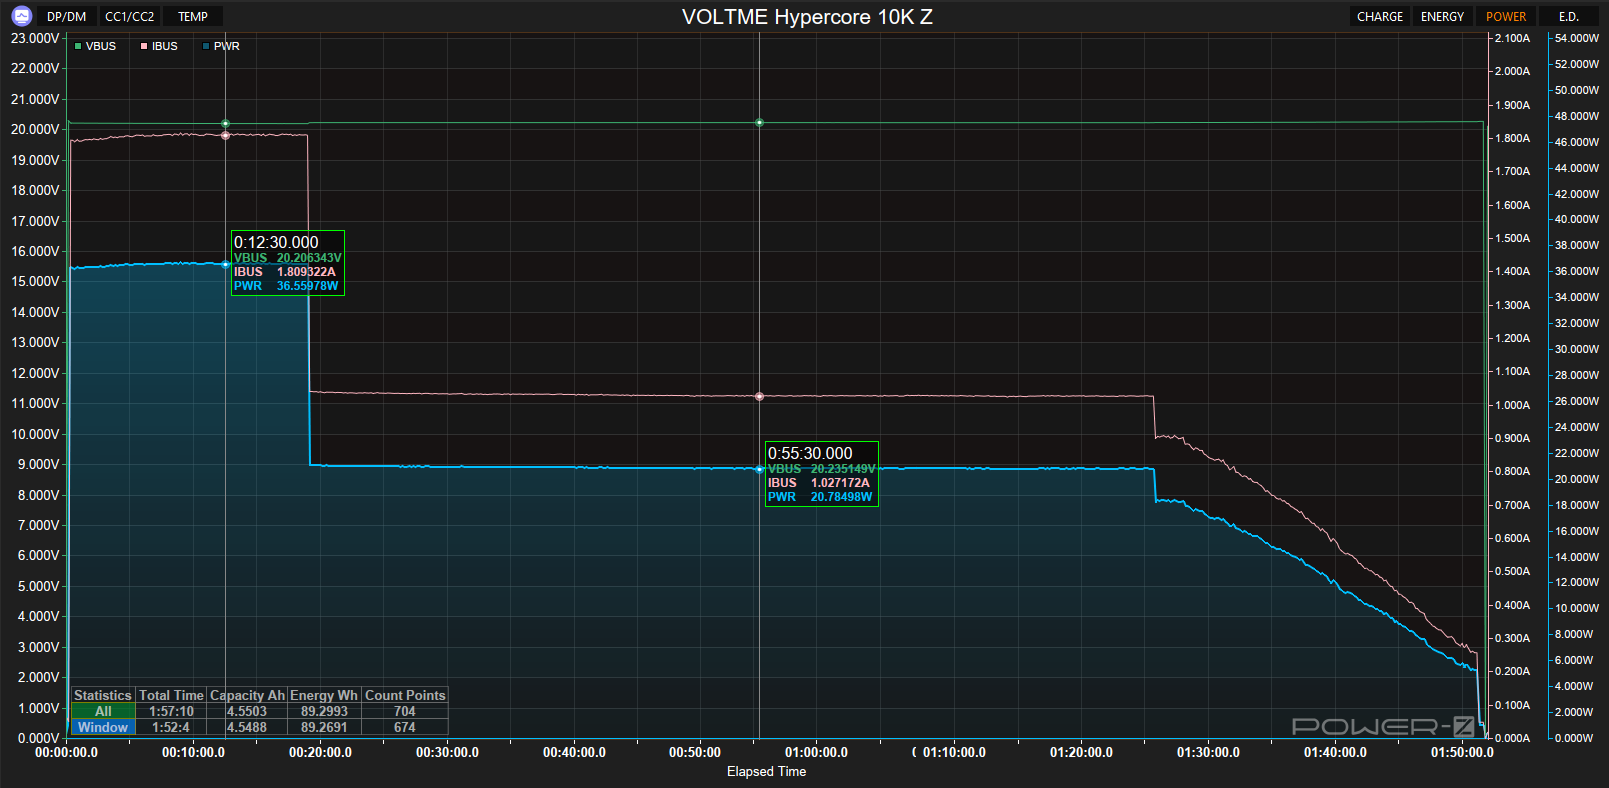This screenshot has height=788, width=1609.
Task: Click the Total Time column header
Action: click(172, 695)
